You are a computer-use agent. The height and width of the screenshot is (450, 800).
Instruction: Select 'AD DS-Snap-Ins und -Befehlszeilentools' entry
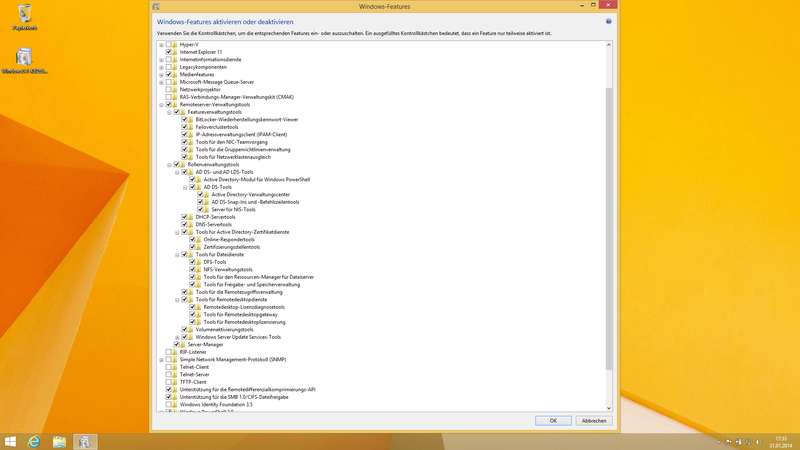255,202
